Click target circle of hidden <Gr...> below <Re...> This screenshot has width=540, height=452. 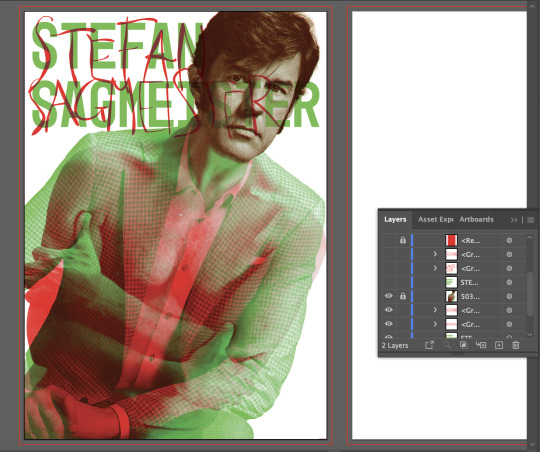(x=509, y=254)
